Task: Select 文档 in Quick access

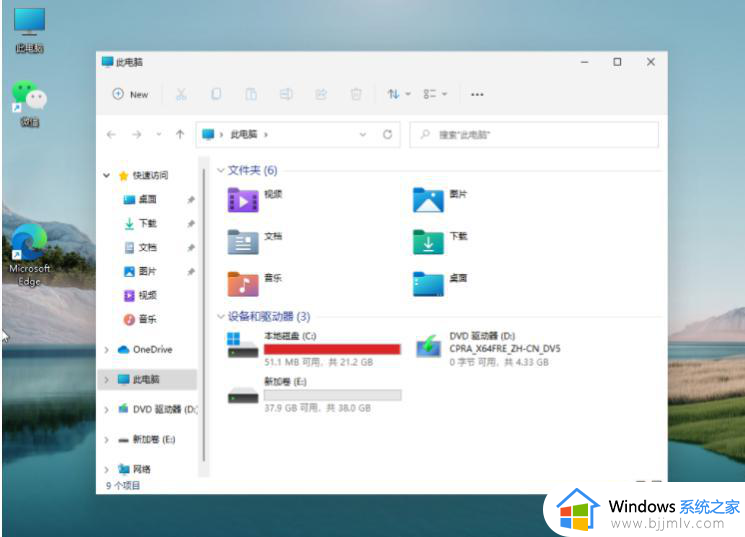Action: [x=147, y=247]
